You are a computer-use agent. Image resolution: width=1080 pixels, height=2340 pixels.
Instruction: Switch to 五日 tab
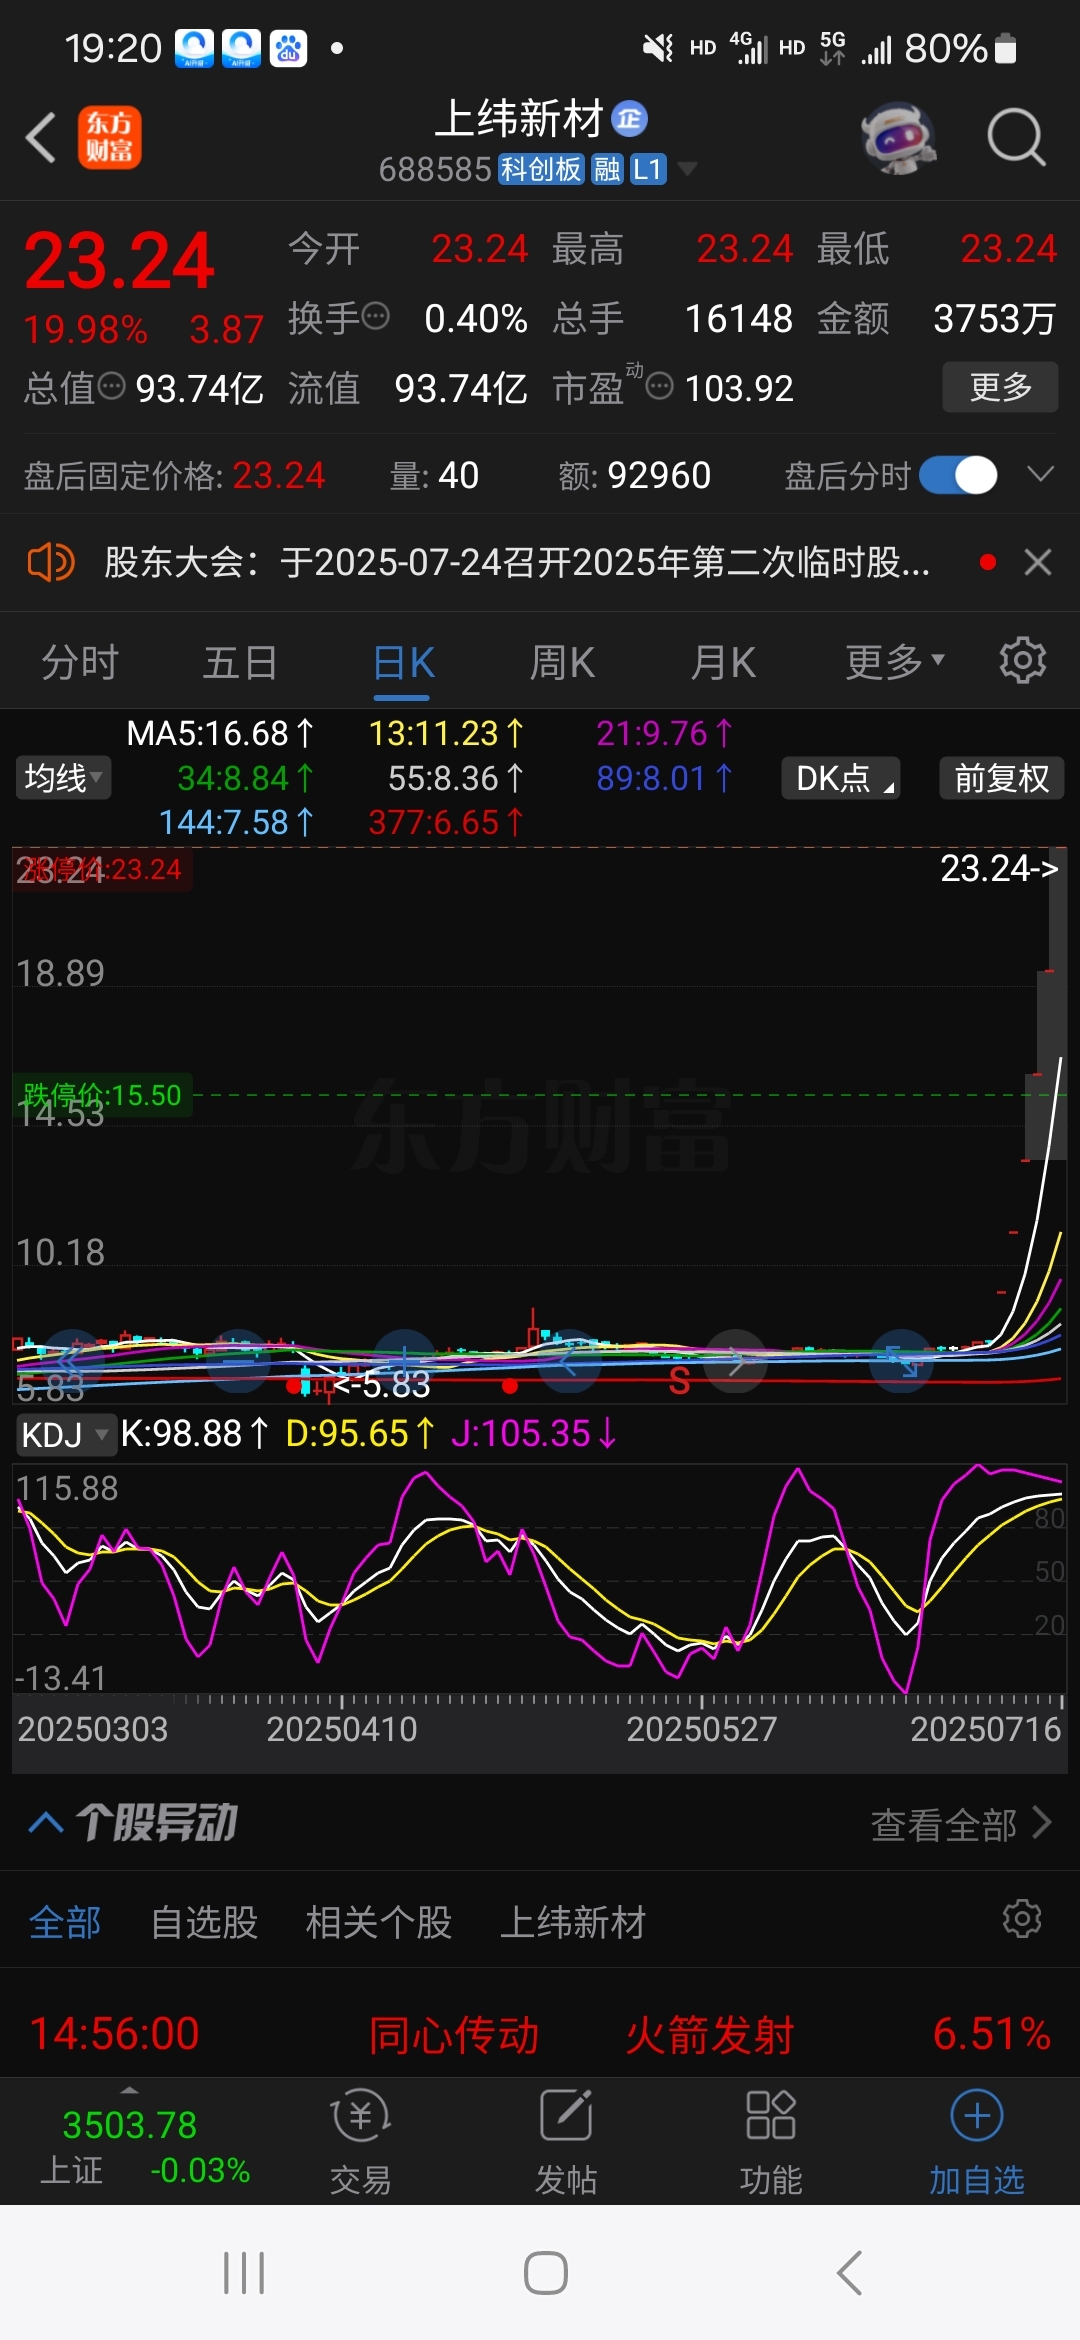[240, 662]
